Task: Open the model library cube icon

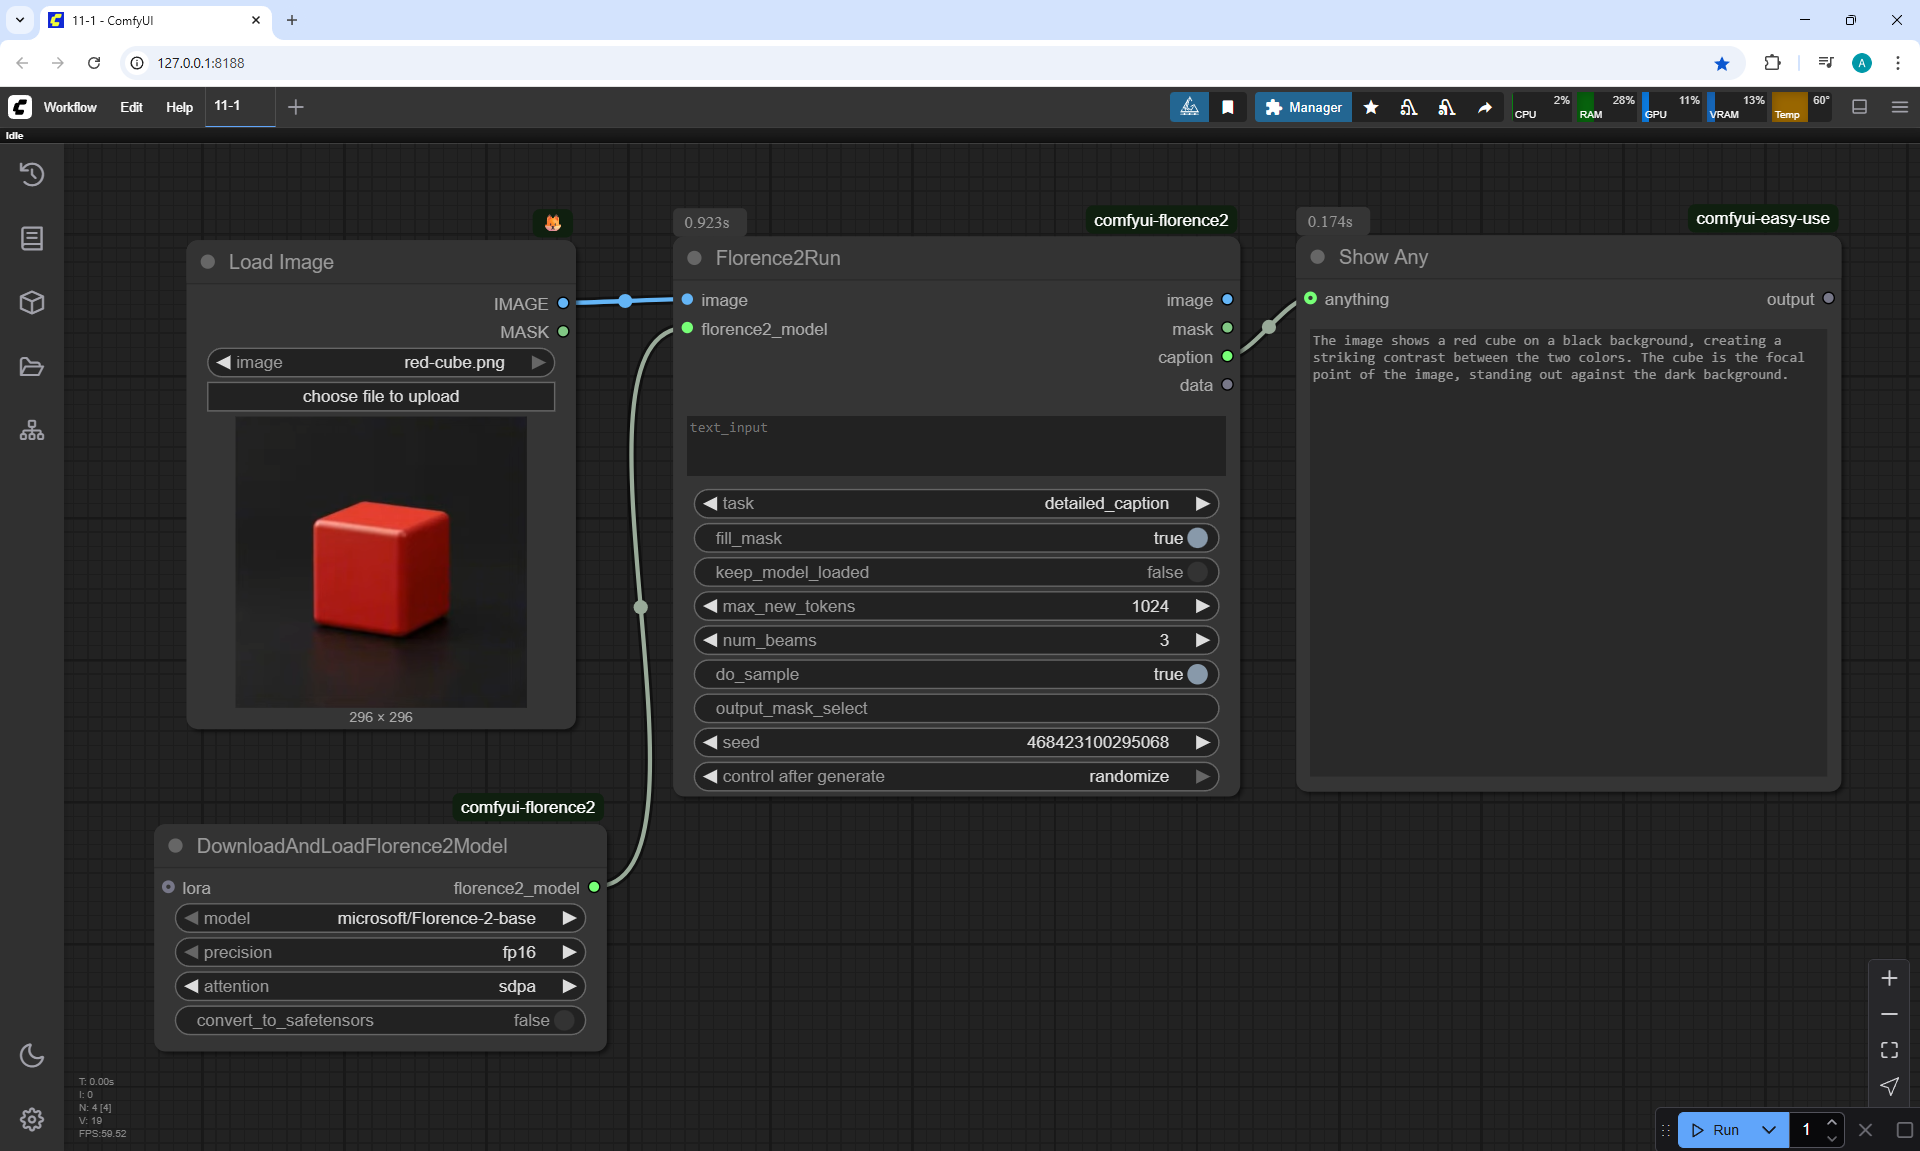Action: pos(32,302)
